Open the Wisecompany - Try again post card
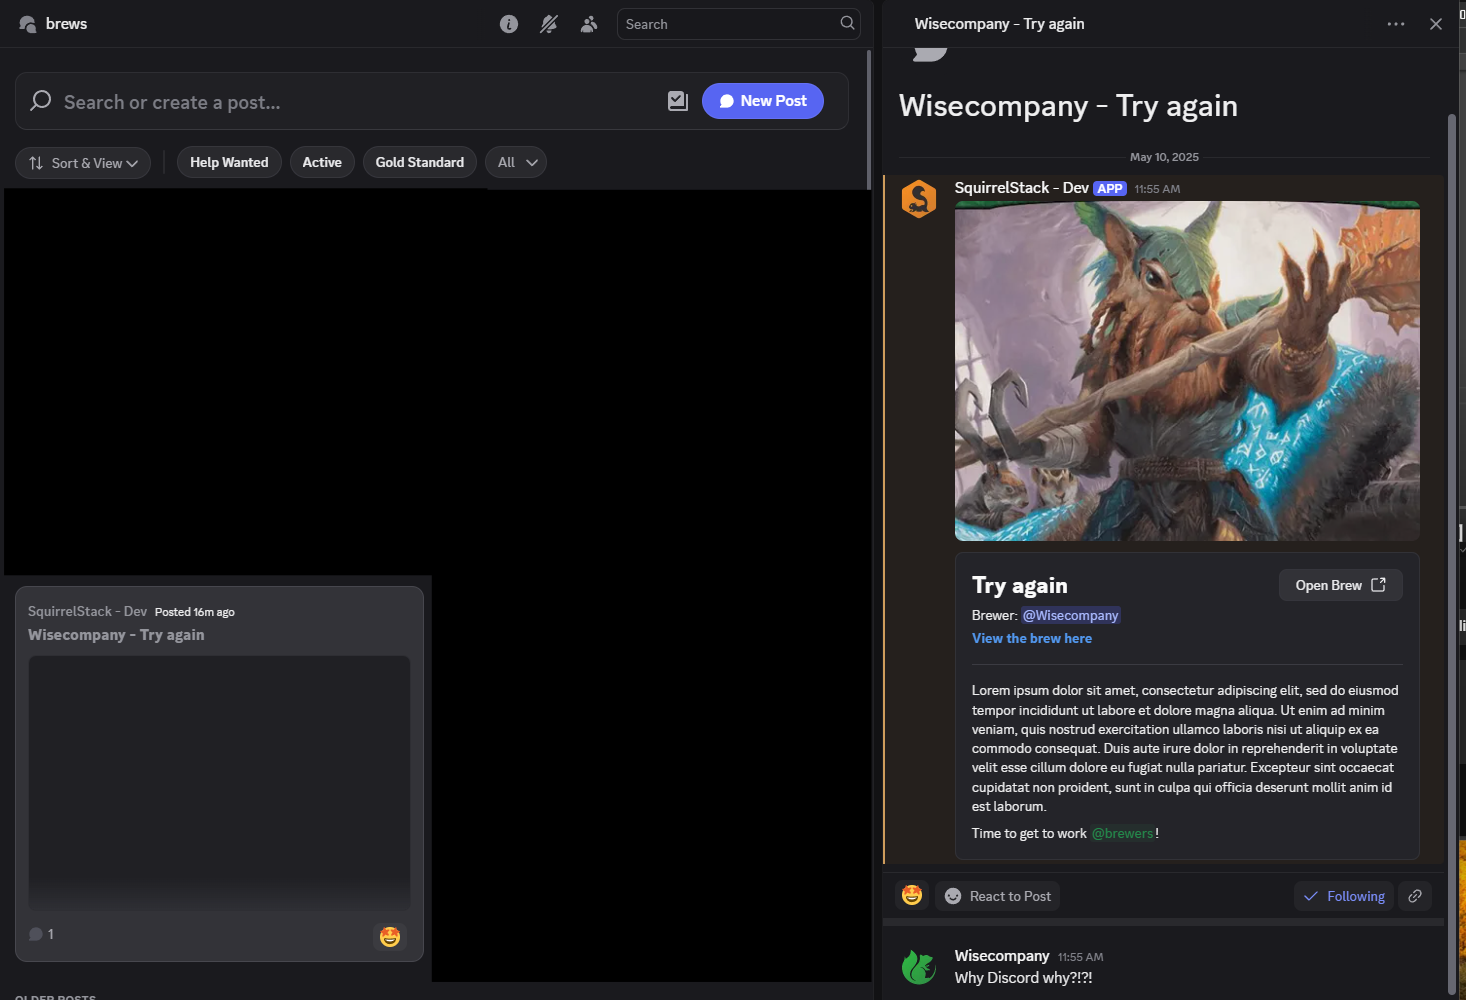This screenshot has width=1466, height=1000. coord(219,774)
